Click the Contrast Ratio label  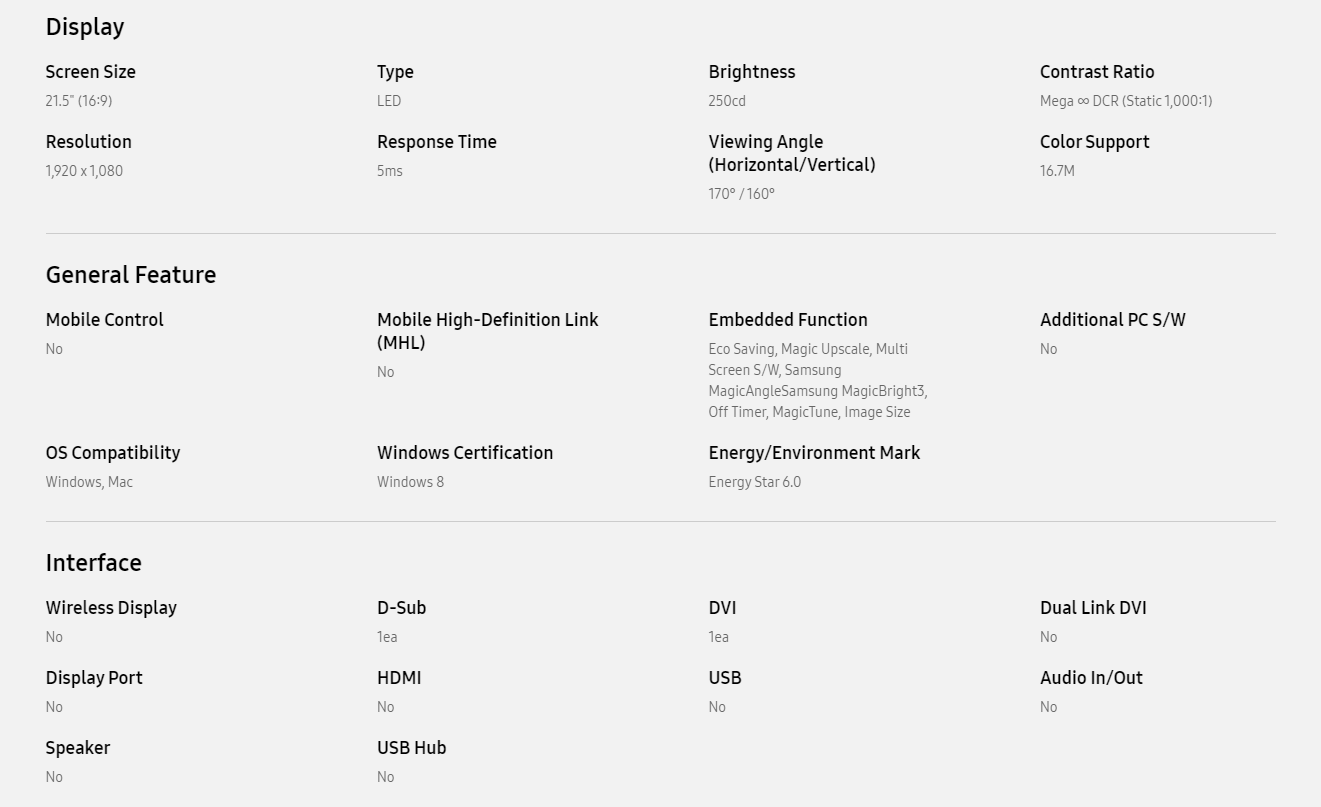[1096, 72]
